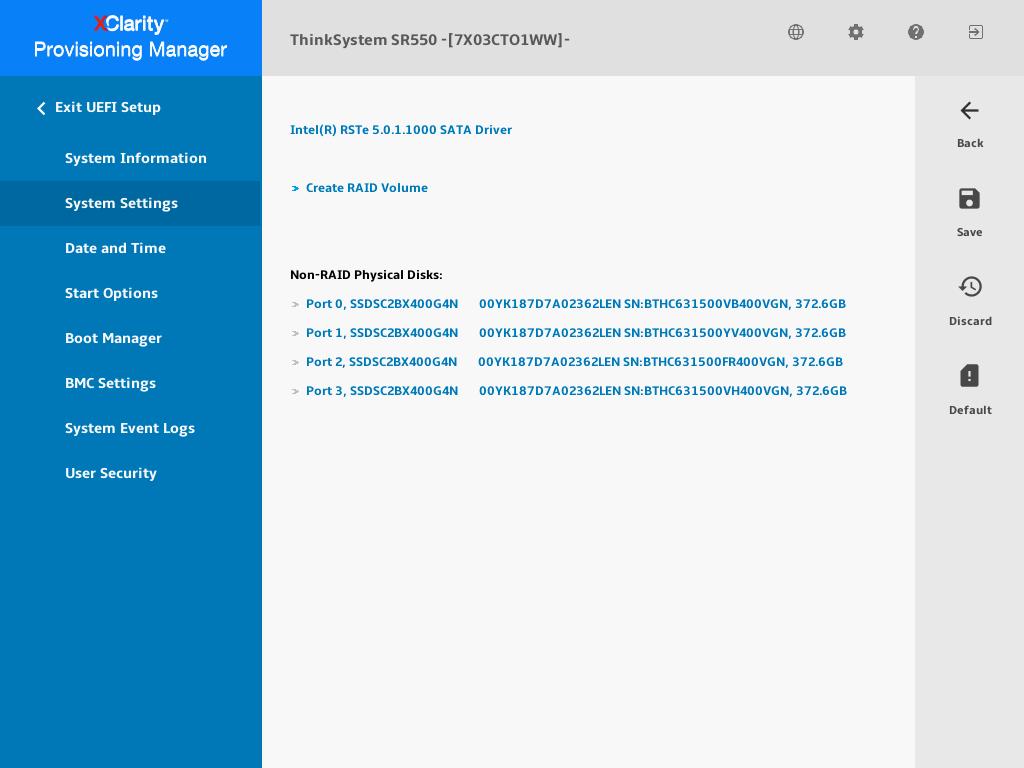Open Boot Manager from sidebar menu

(113, 338)
